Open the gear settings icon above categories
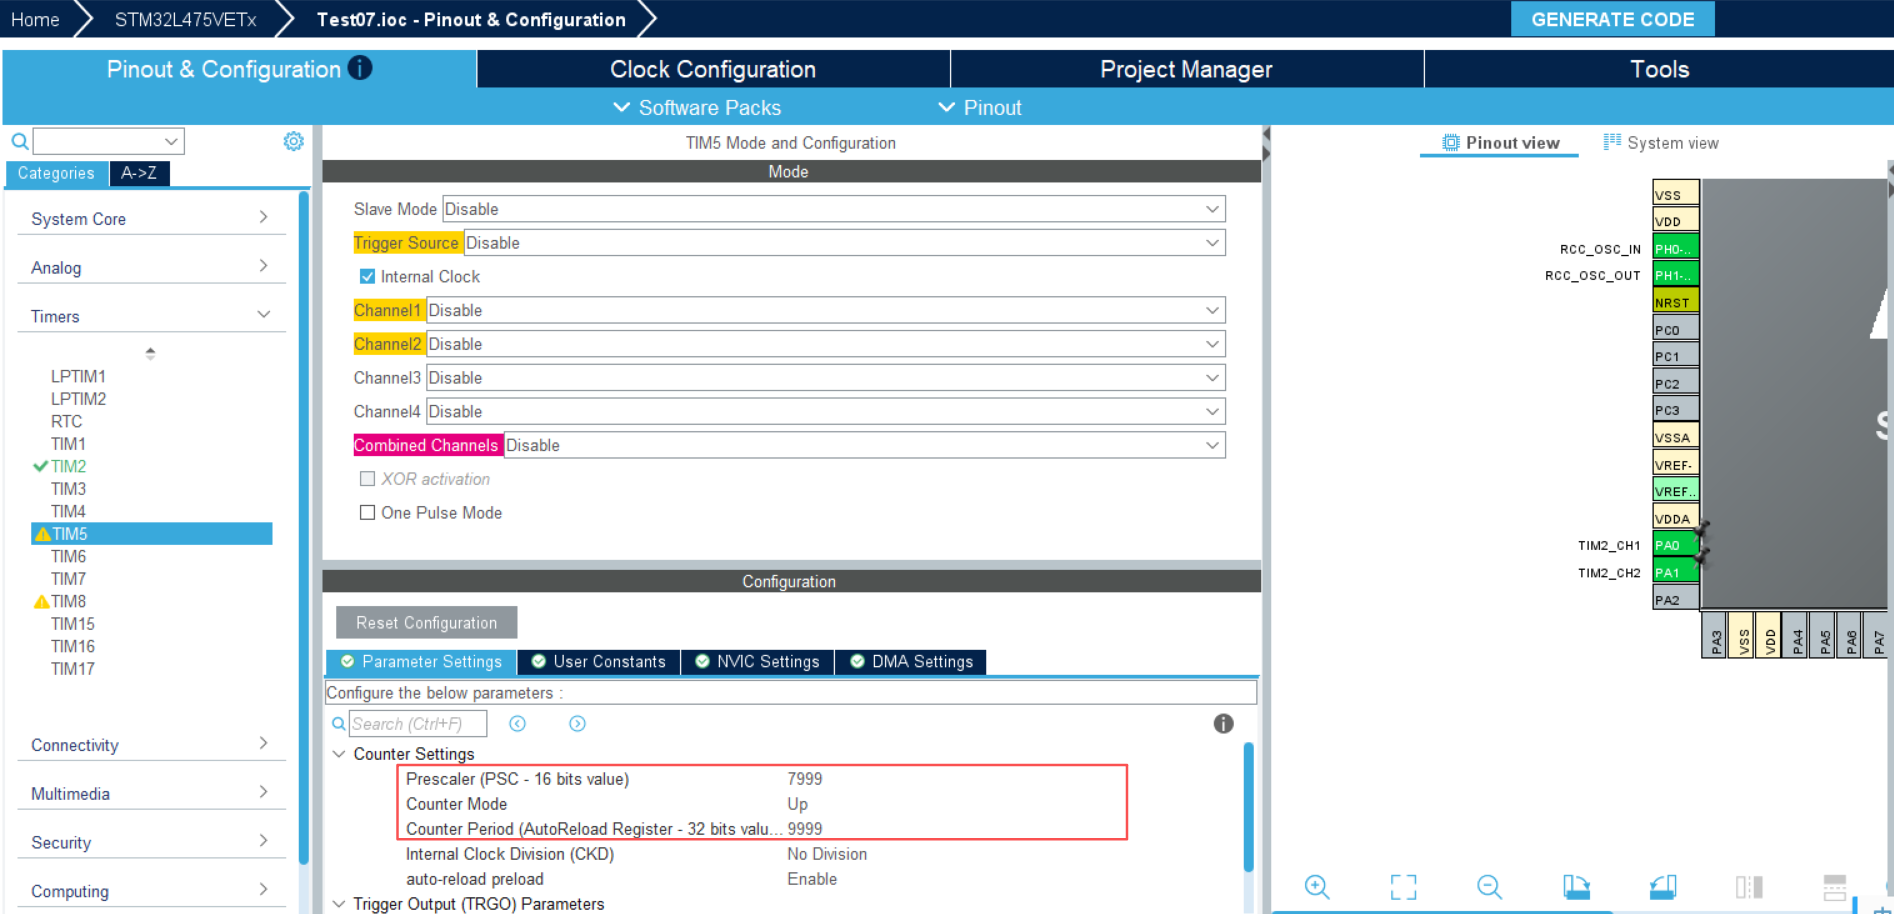 pos(293,141)
